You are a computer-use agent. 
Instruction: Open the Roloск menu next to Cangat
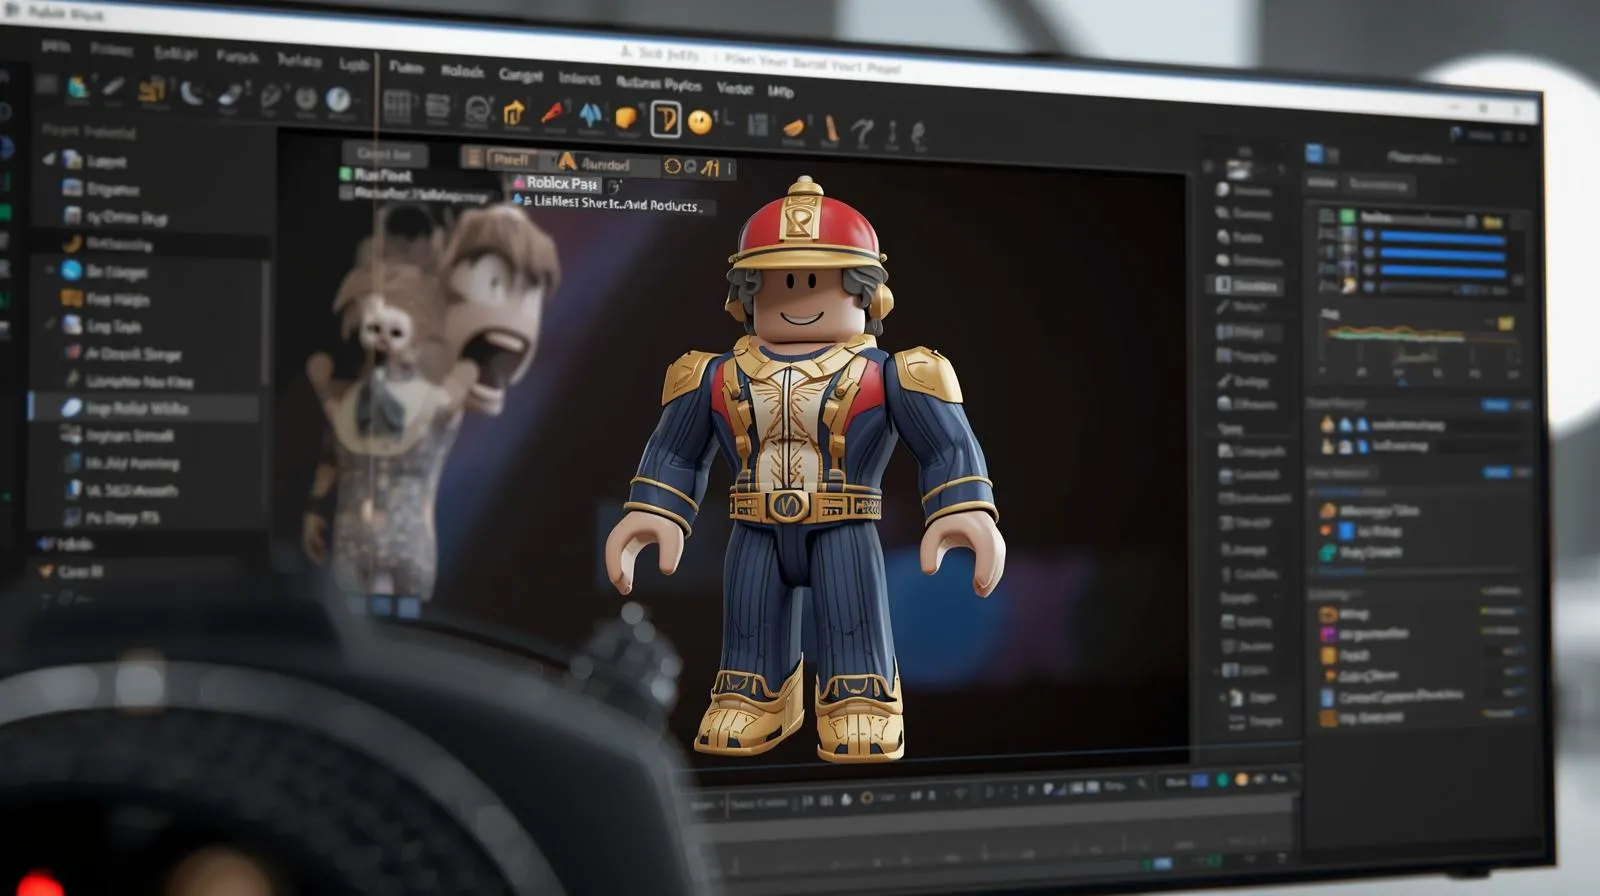point(463,72)
